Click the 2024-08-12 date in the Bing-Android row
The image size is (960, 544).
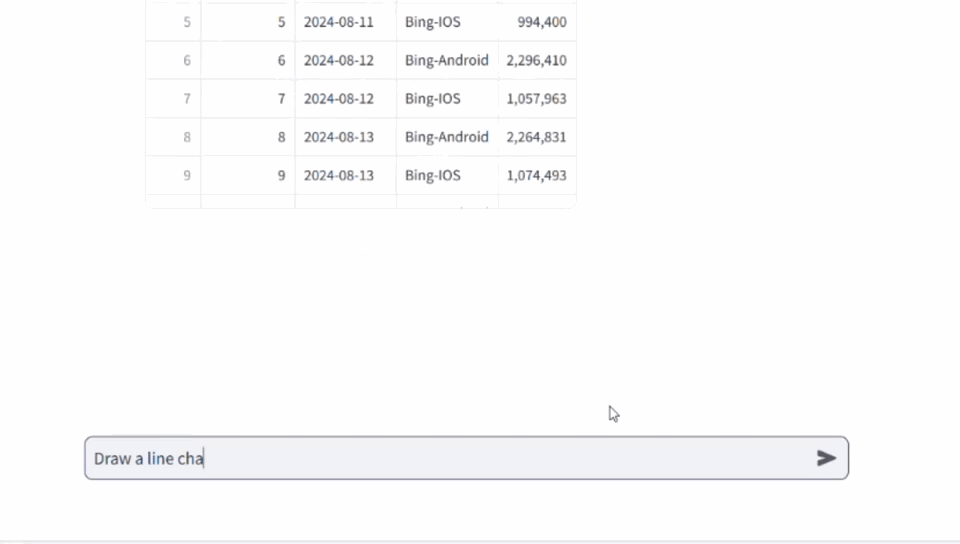pos(345,60)
